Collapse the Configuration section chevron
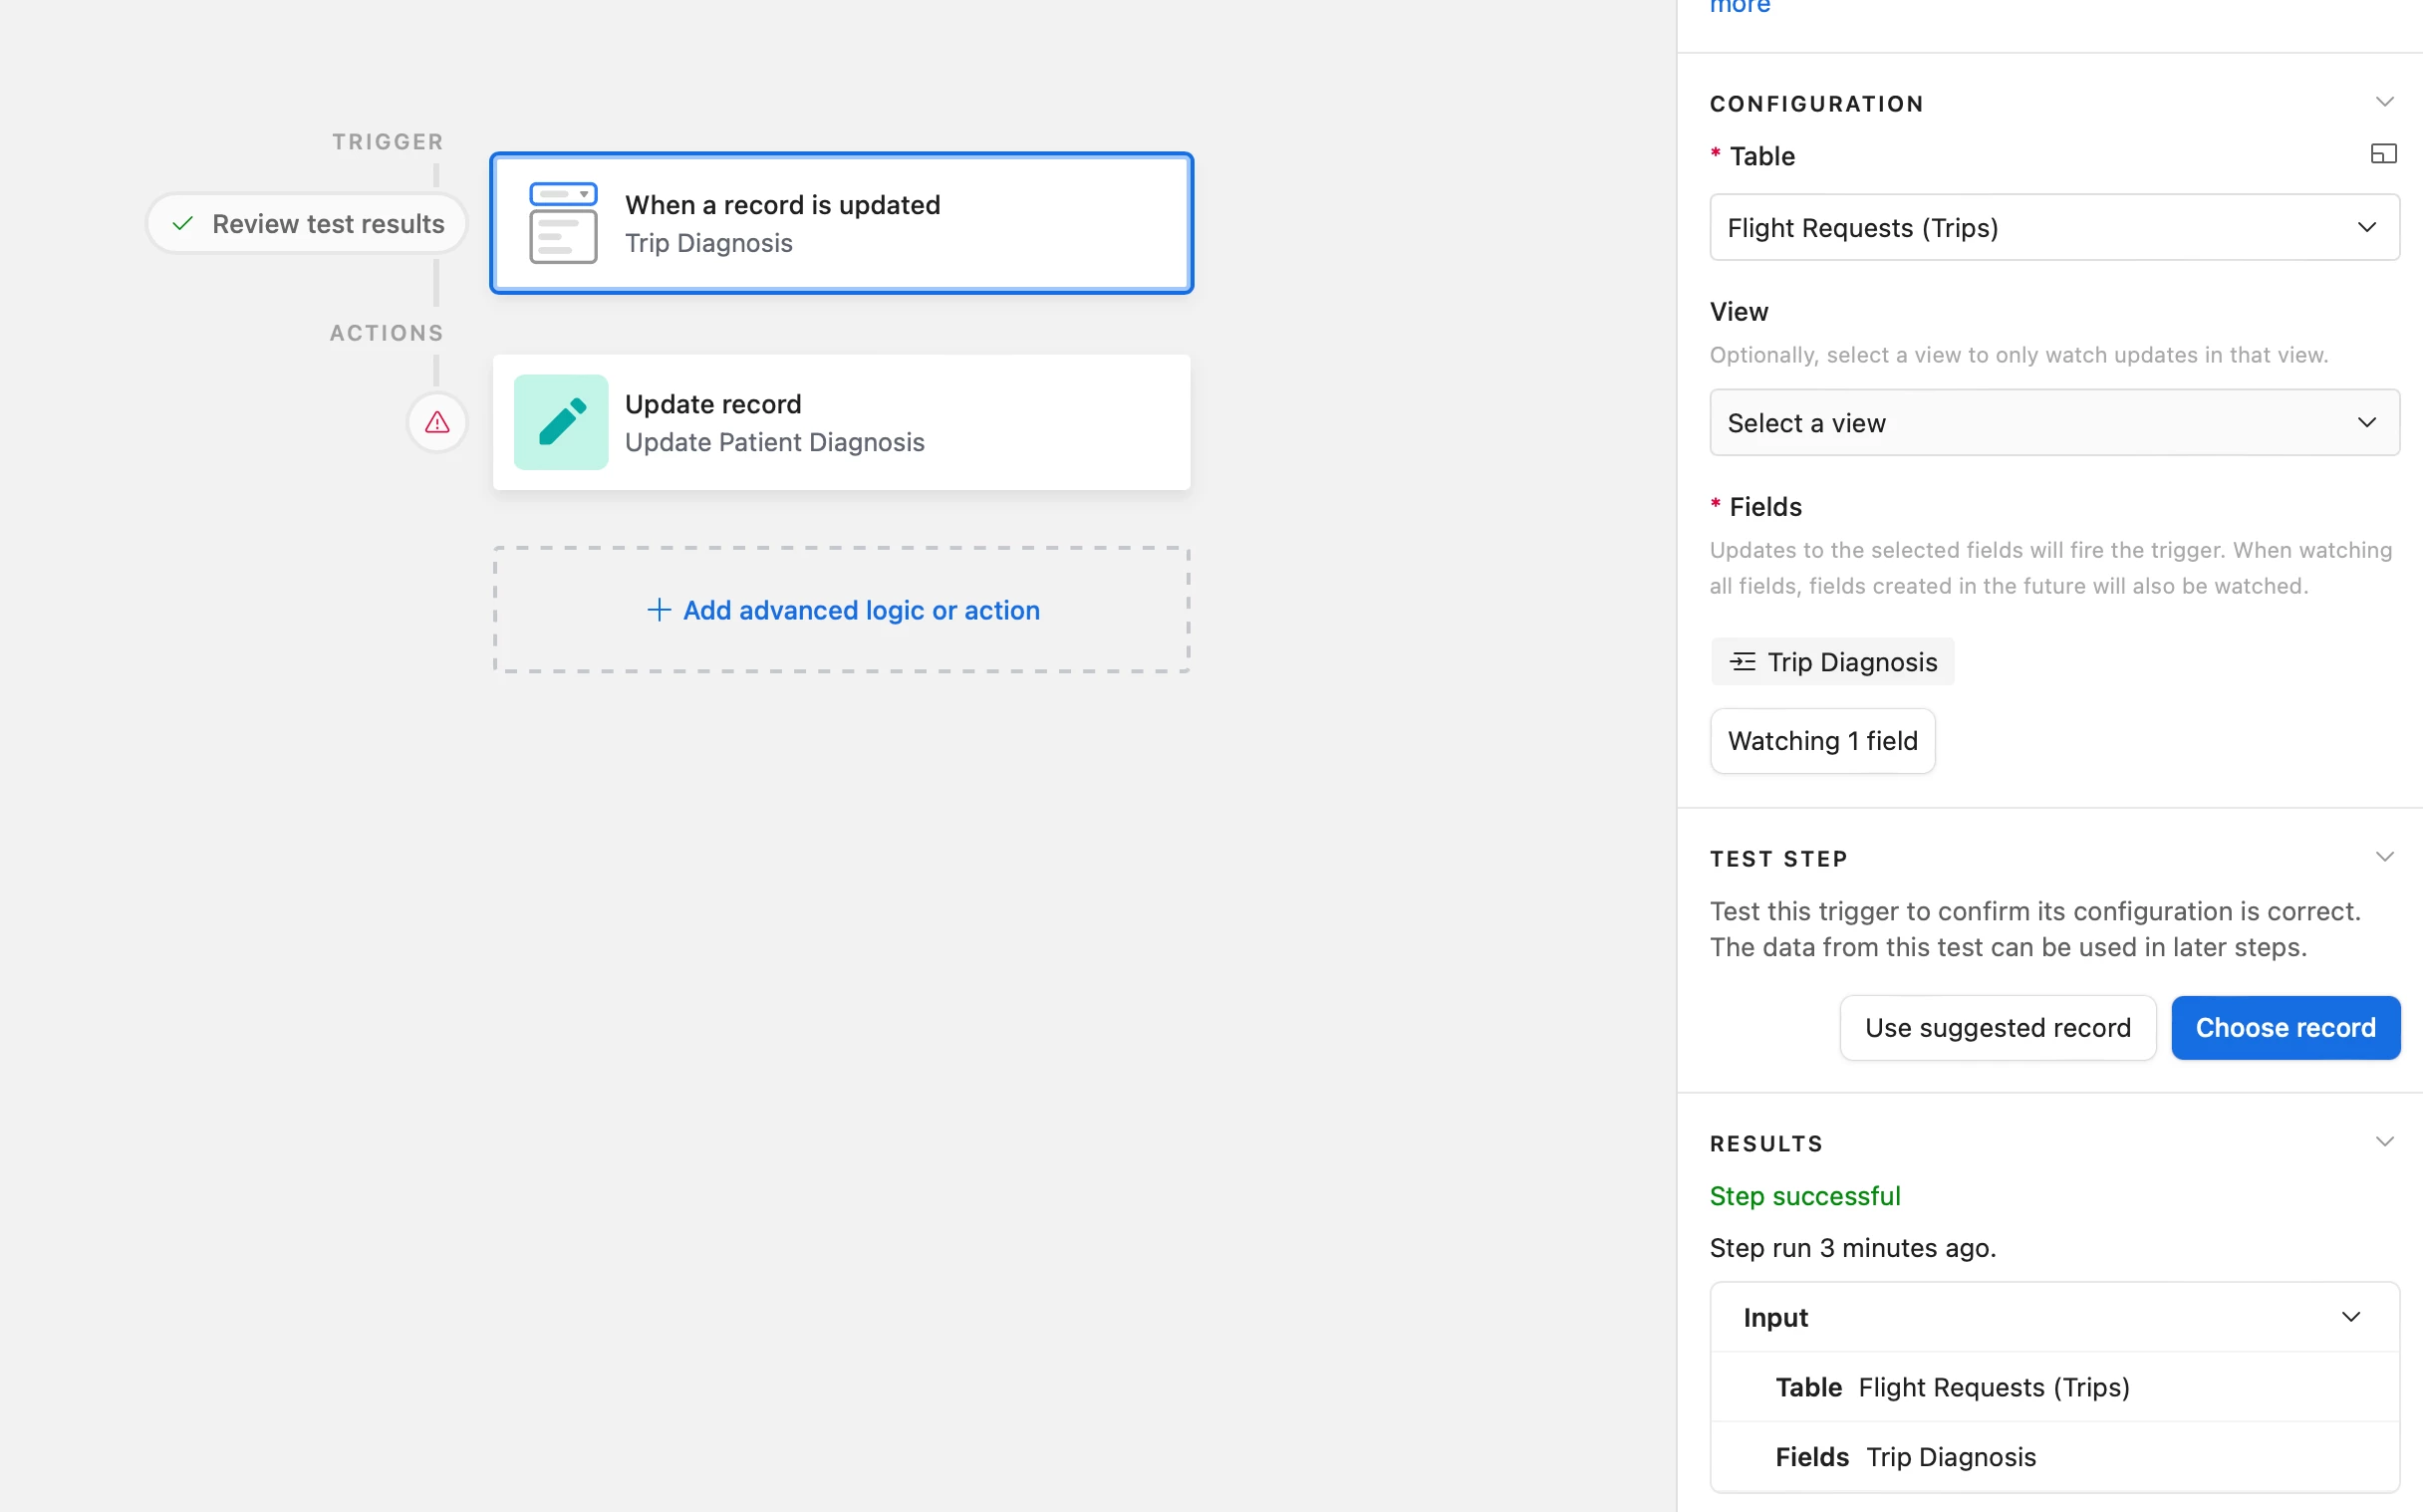Image resolution: width=2423 pixels, height=1512 pixels. (x=2384, y=102)
